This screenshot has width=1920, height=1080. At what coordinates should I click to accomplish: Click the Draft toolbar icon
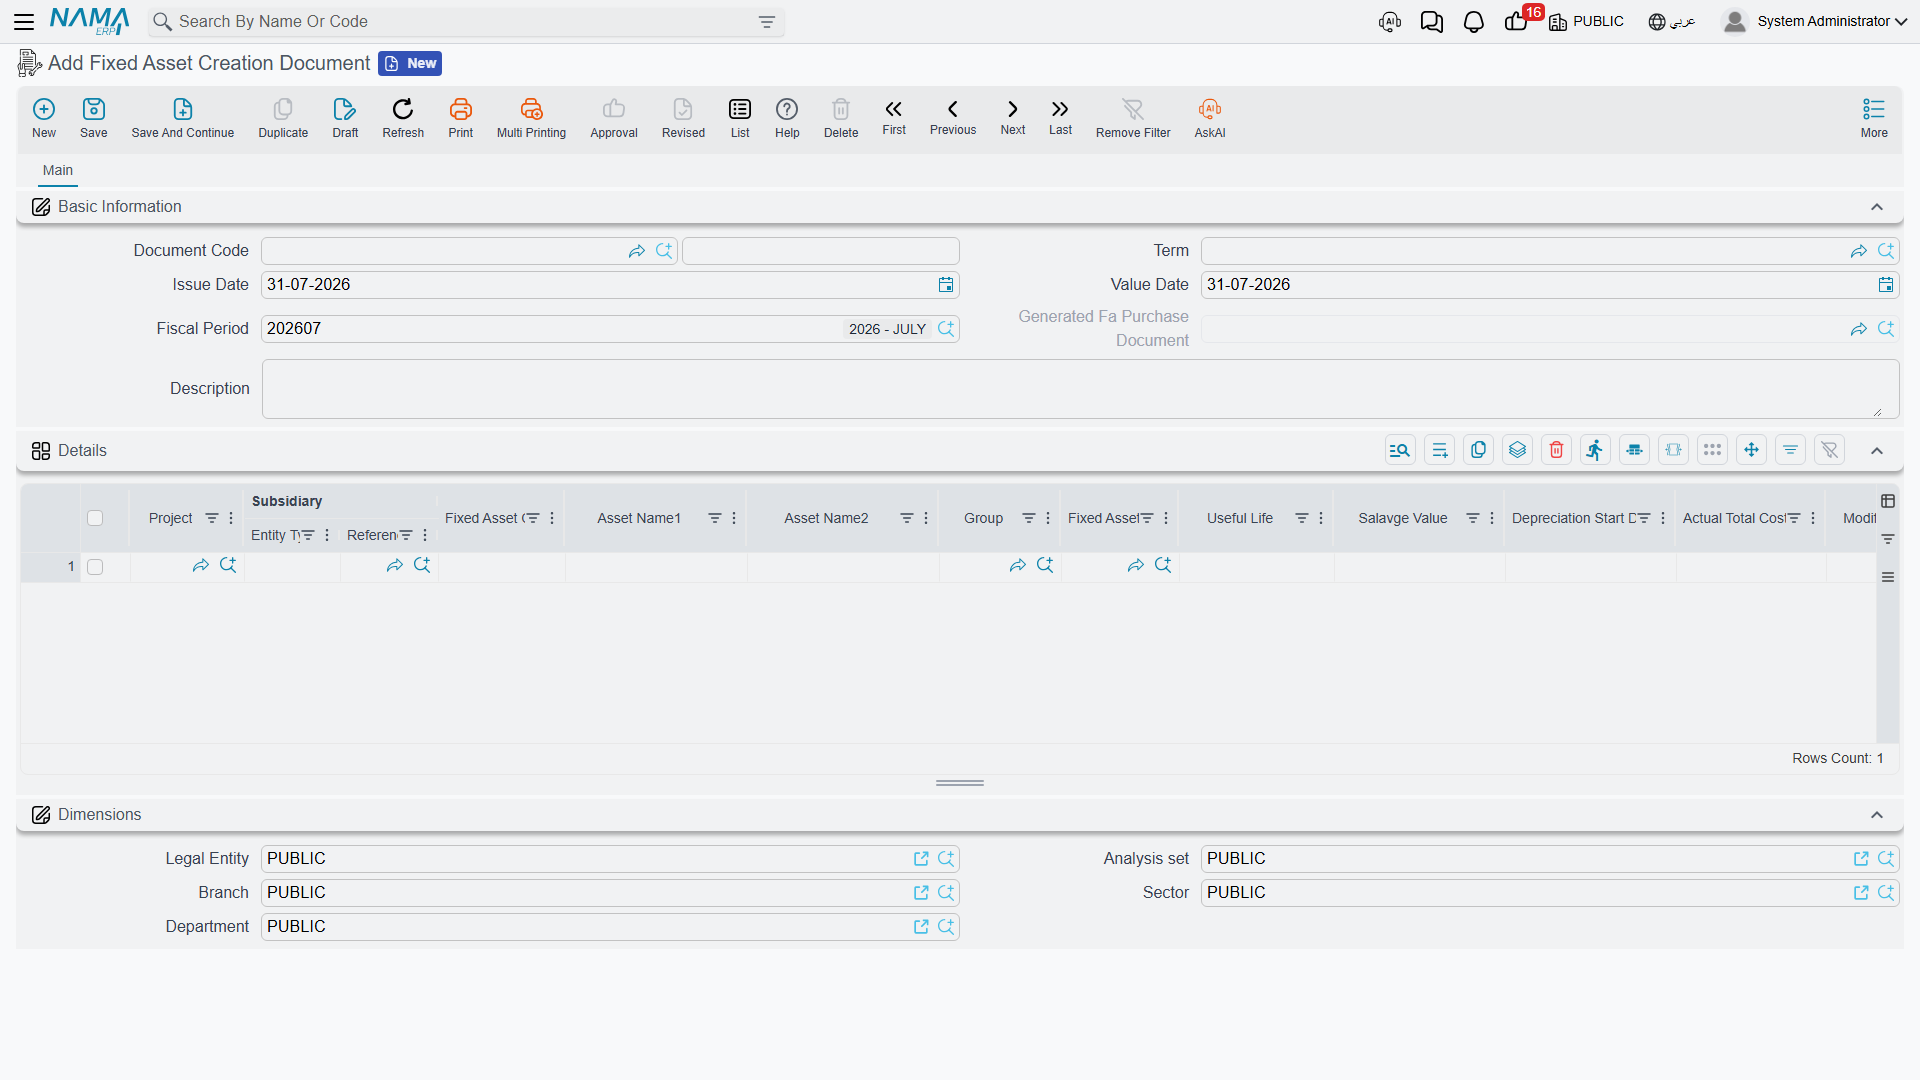(345, 118)
